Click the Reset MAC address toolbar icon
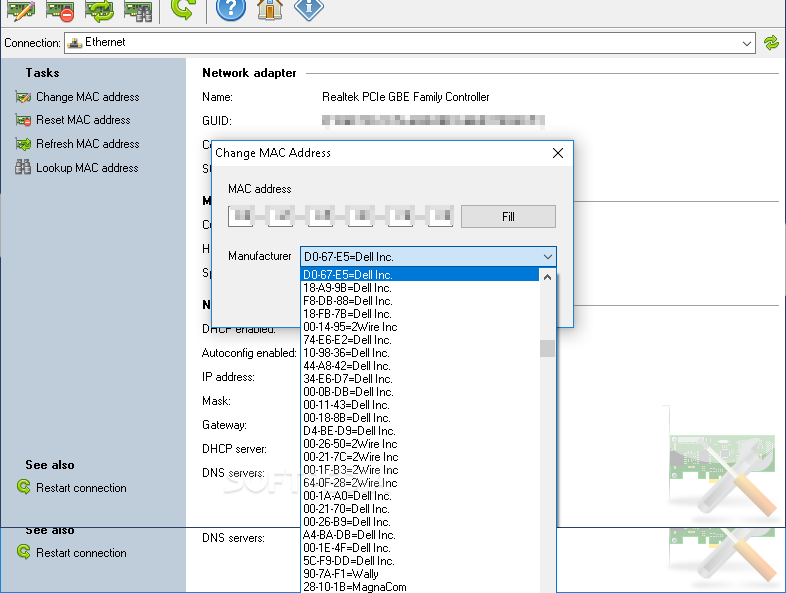The image size is (786, 593). (x=60, y=10)
